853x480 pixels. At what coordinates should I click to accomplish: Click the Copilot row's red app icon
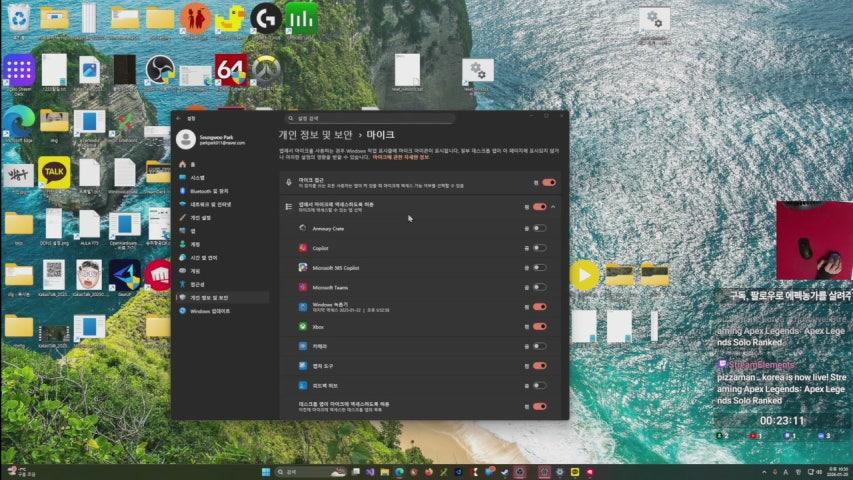303,248
